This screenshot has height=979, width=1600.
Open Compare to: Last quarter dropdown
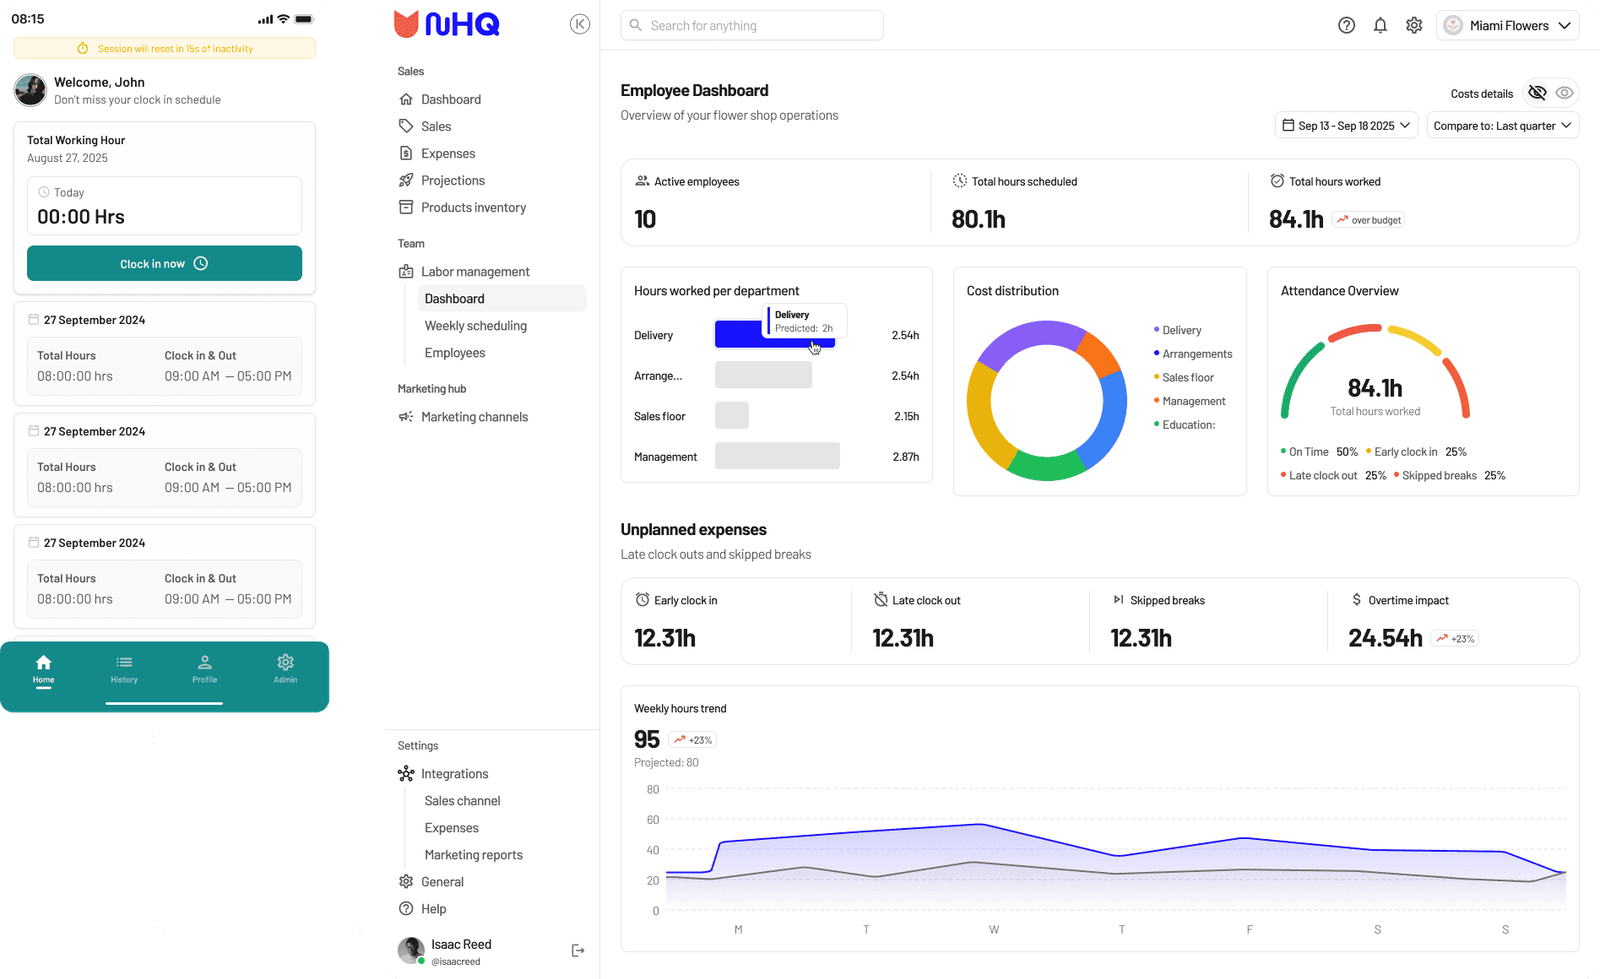1502,126
